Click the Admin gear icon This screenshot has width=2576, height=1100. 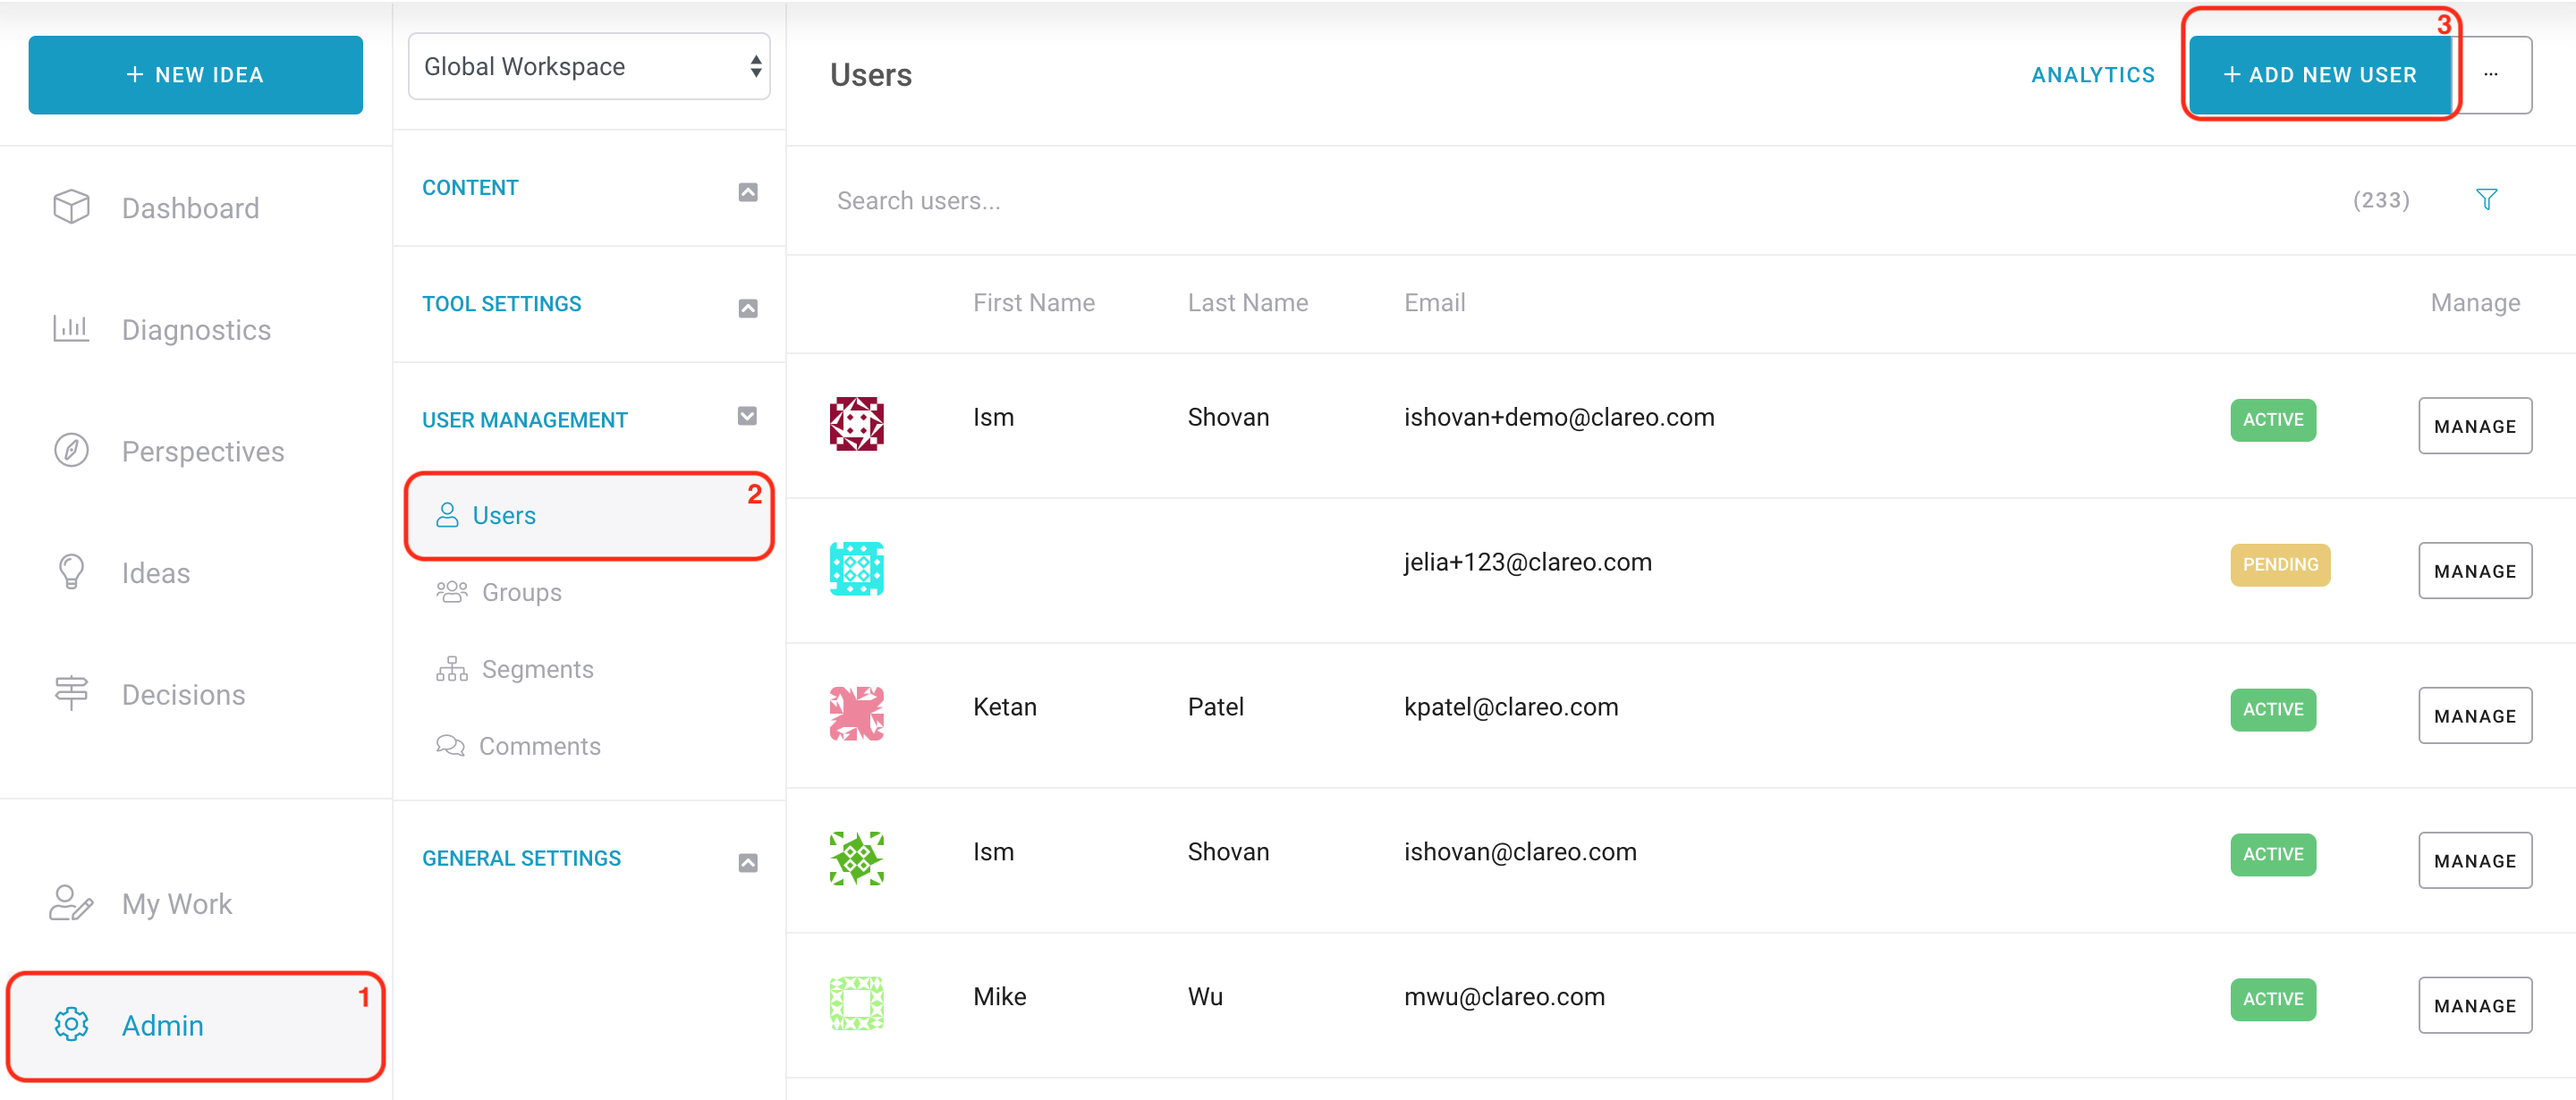coord(71,1025)
